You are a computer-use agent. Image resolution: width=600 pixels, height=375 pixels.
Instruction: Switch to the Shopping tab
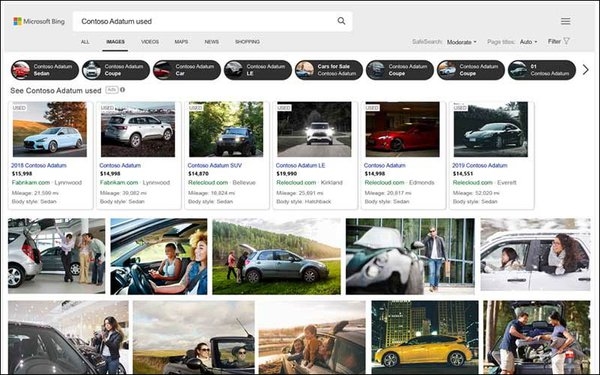coord(247,42)
